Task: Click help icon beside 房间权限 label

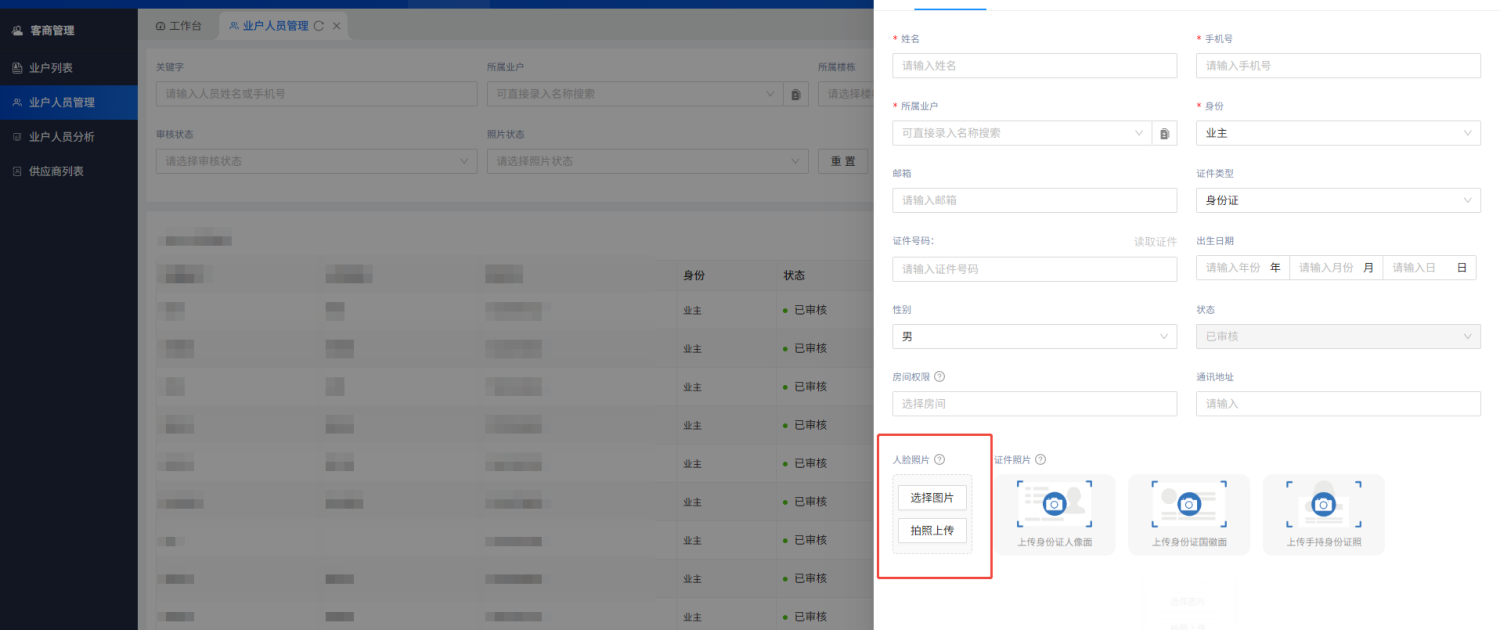Action: [x=940, y=377]
